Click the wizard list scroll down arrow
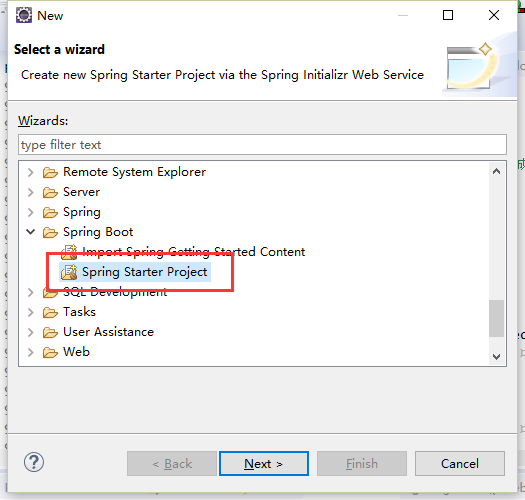525x500 pixels. coord(497,356)
